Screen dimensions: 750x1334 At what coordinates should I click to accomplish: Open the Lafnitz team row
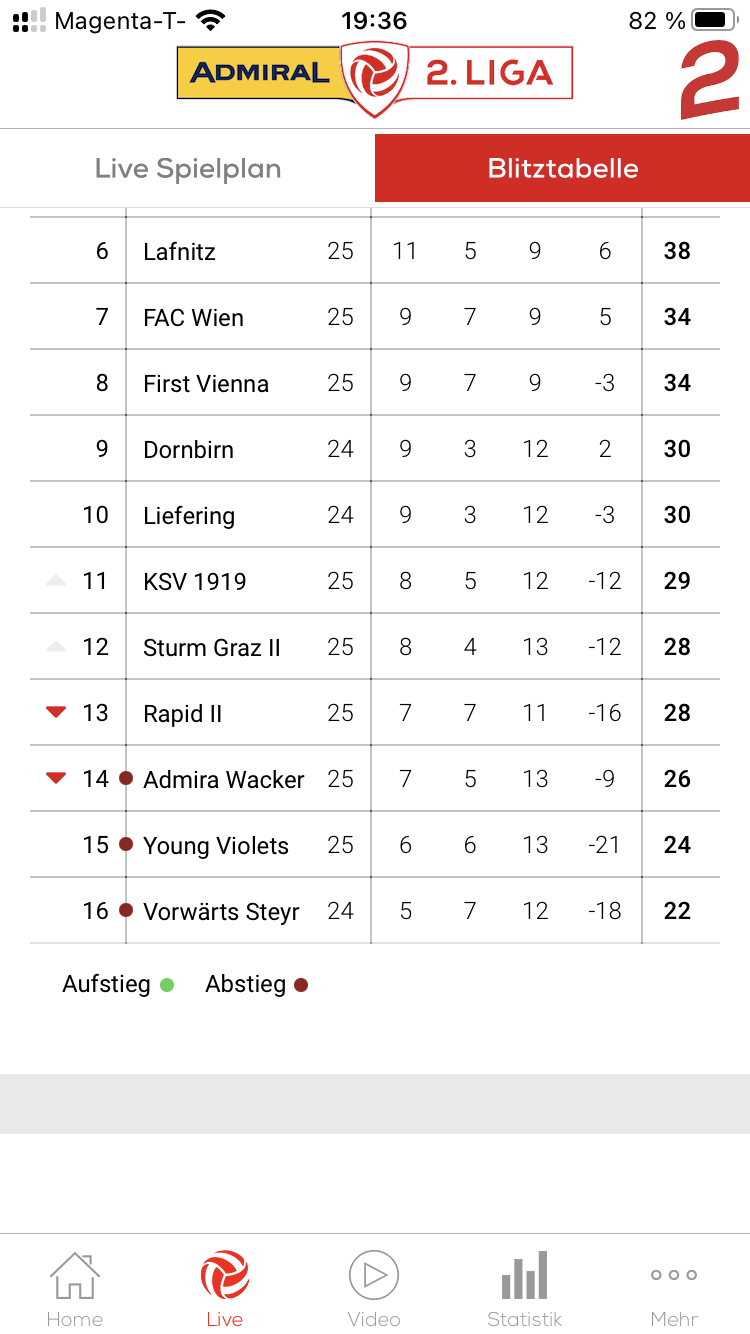coord(375,251)
